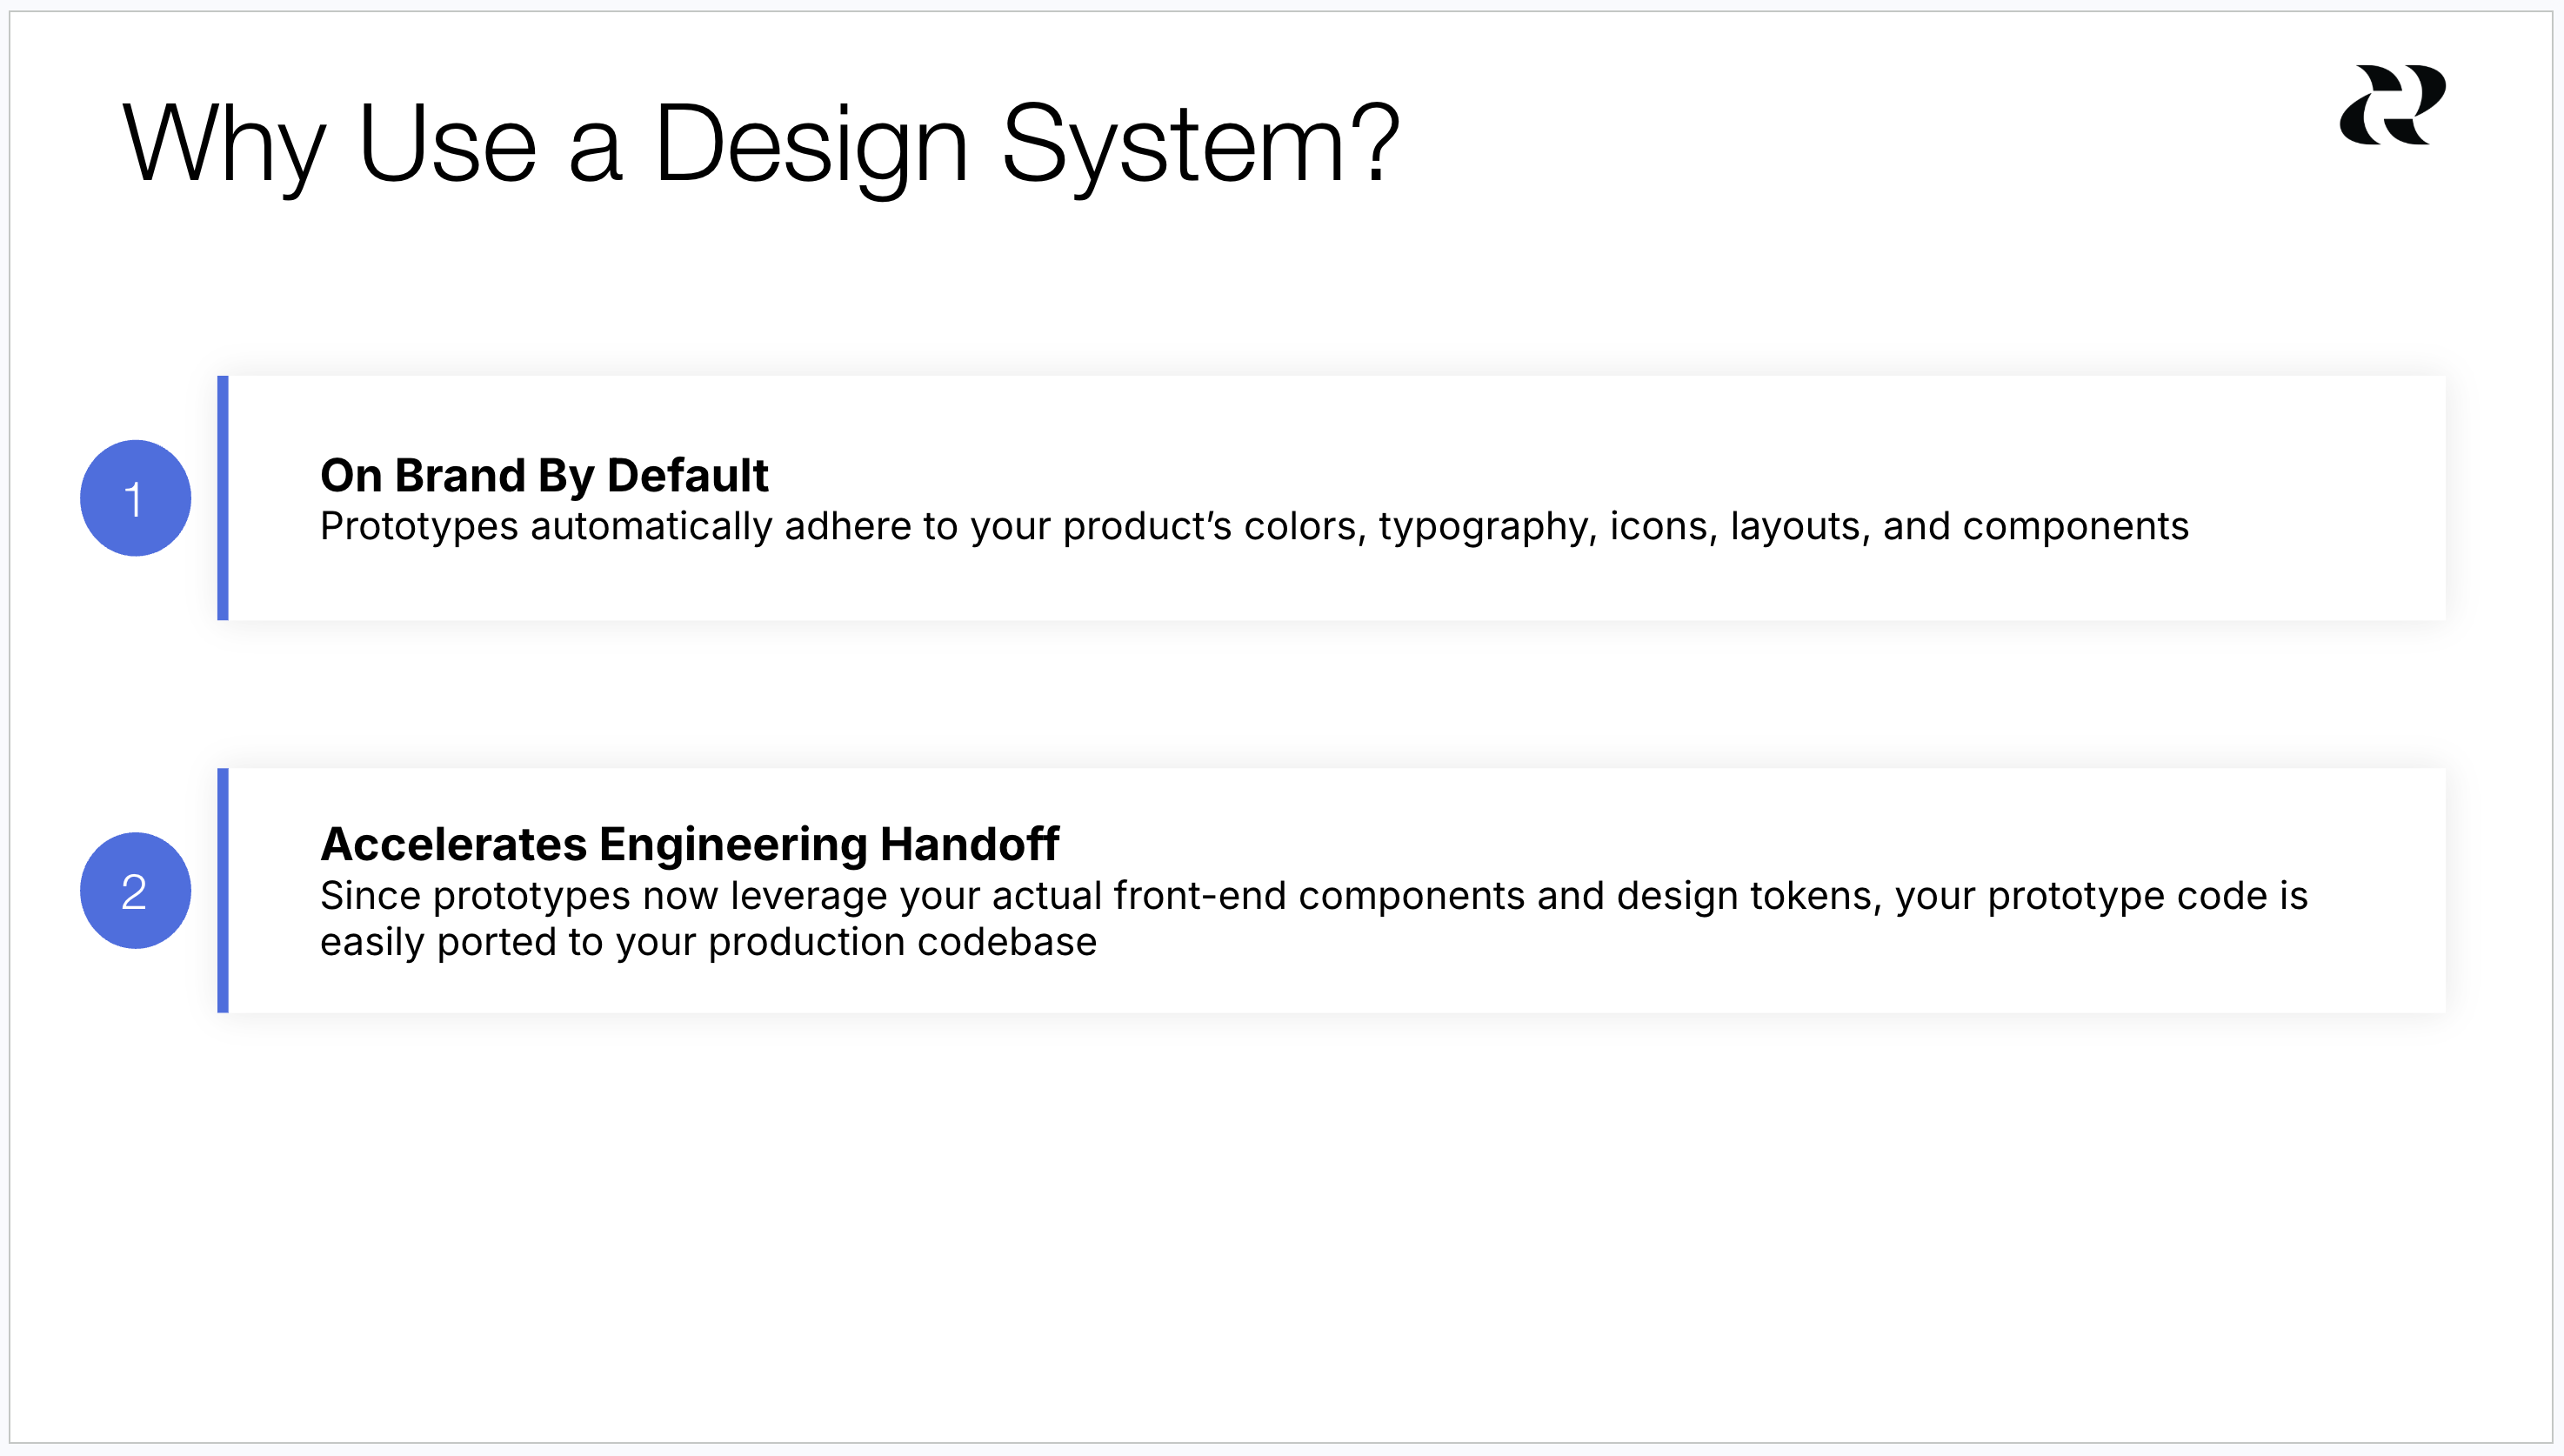The image size is (2564, 1456).
Task: Click the blue circle numbered 2
Action: tap(135, 890)
